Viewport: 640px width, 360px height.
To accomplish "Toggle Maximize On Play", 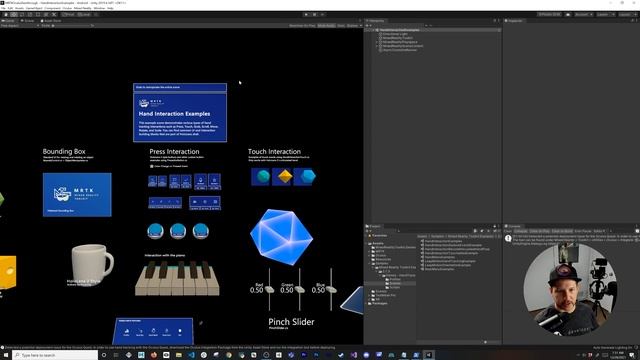I will (302, 26).
